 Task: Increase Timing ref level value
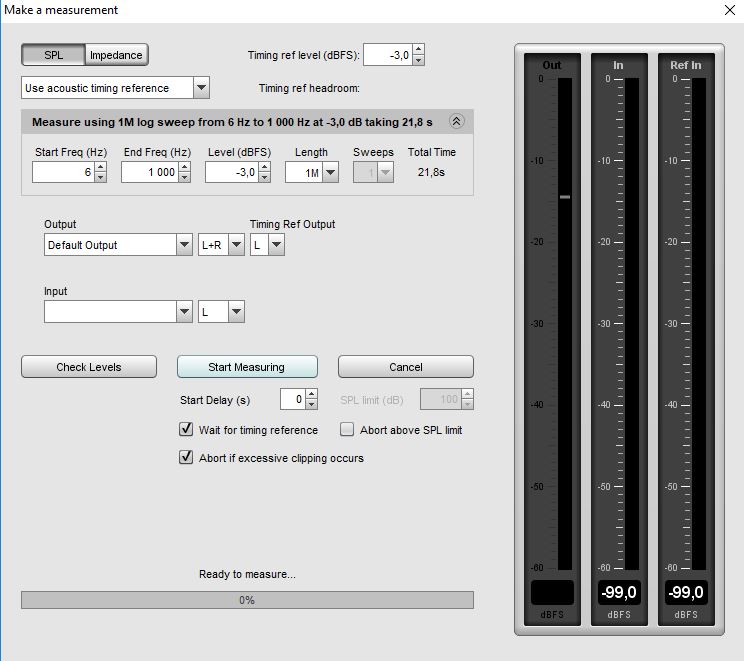pyautogui.click(x=418, y=49)
